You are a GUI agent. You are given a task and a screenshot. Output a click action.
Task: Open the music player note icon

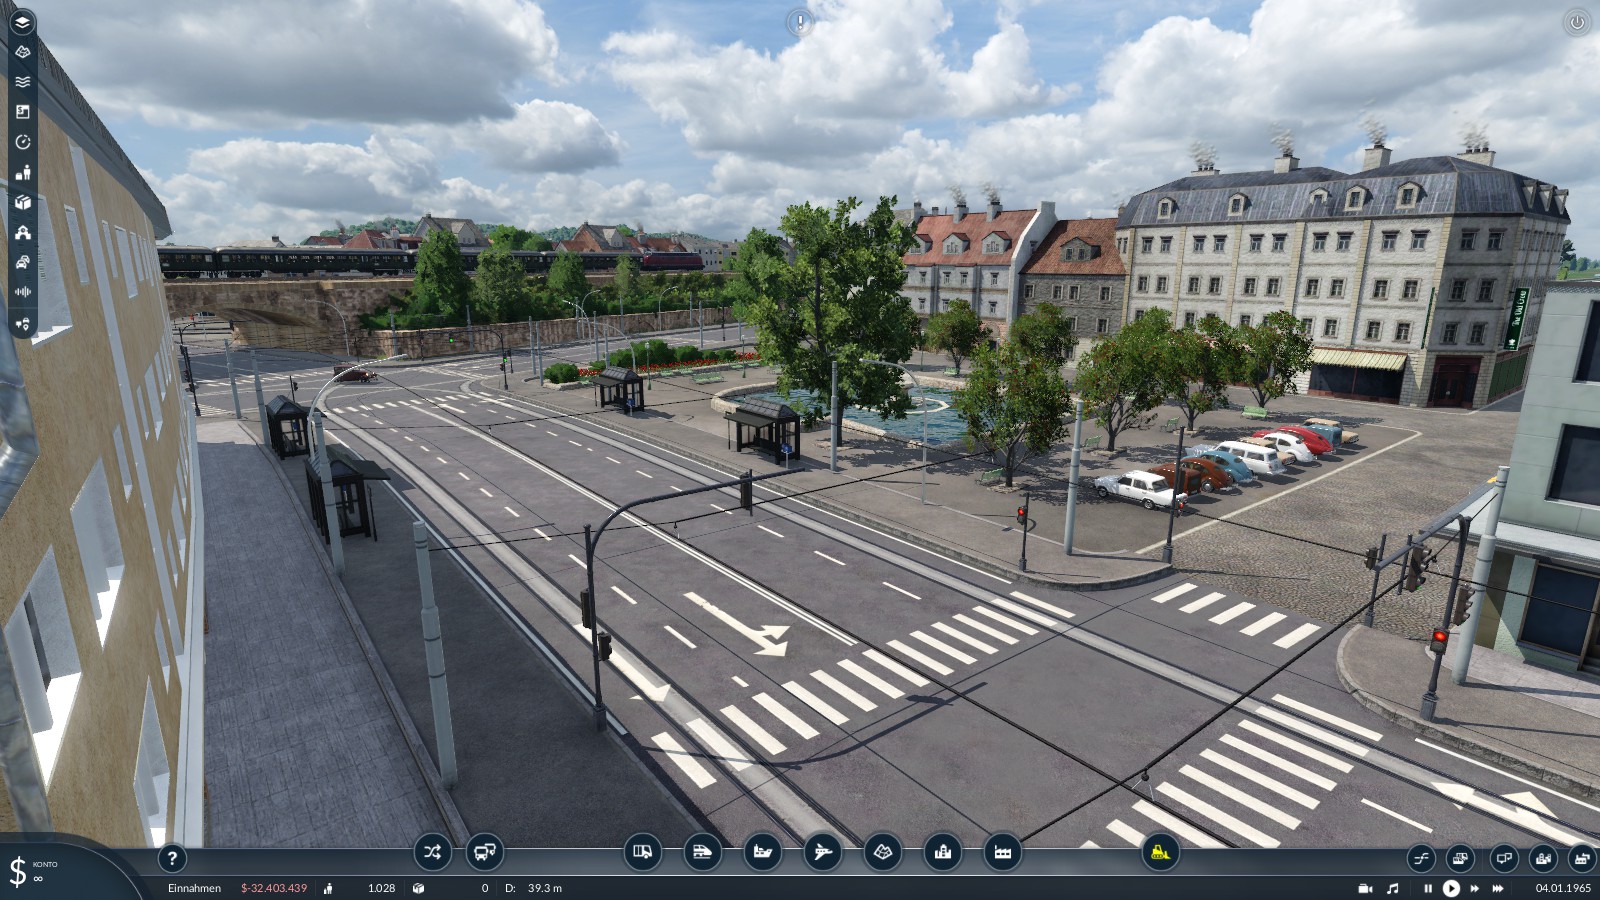[x=1393, y=888]
